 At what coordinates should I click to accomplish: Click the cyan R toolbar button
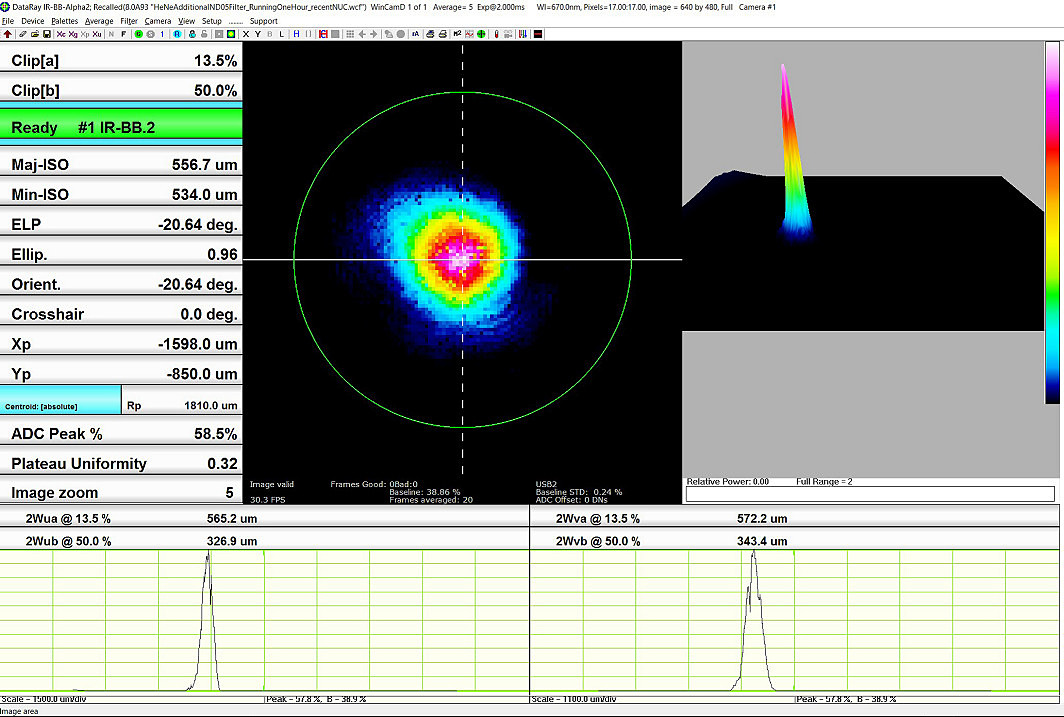tap(177, 34)
